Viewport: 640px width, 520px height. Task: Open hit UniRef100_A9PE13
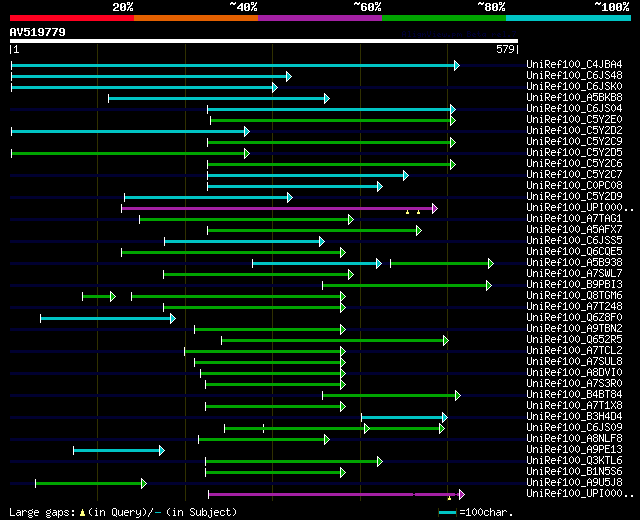[x=574, y=450]
